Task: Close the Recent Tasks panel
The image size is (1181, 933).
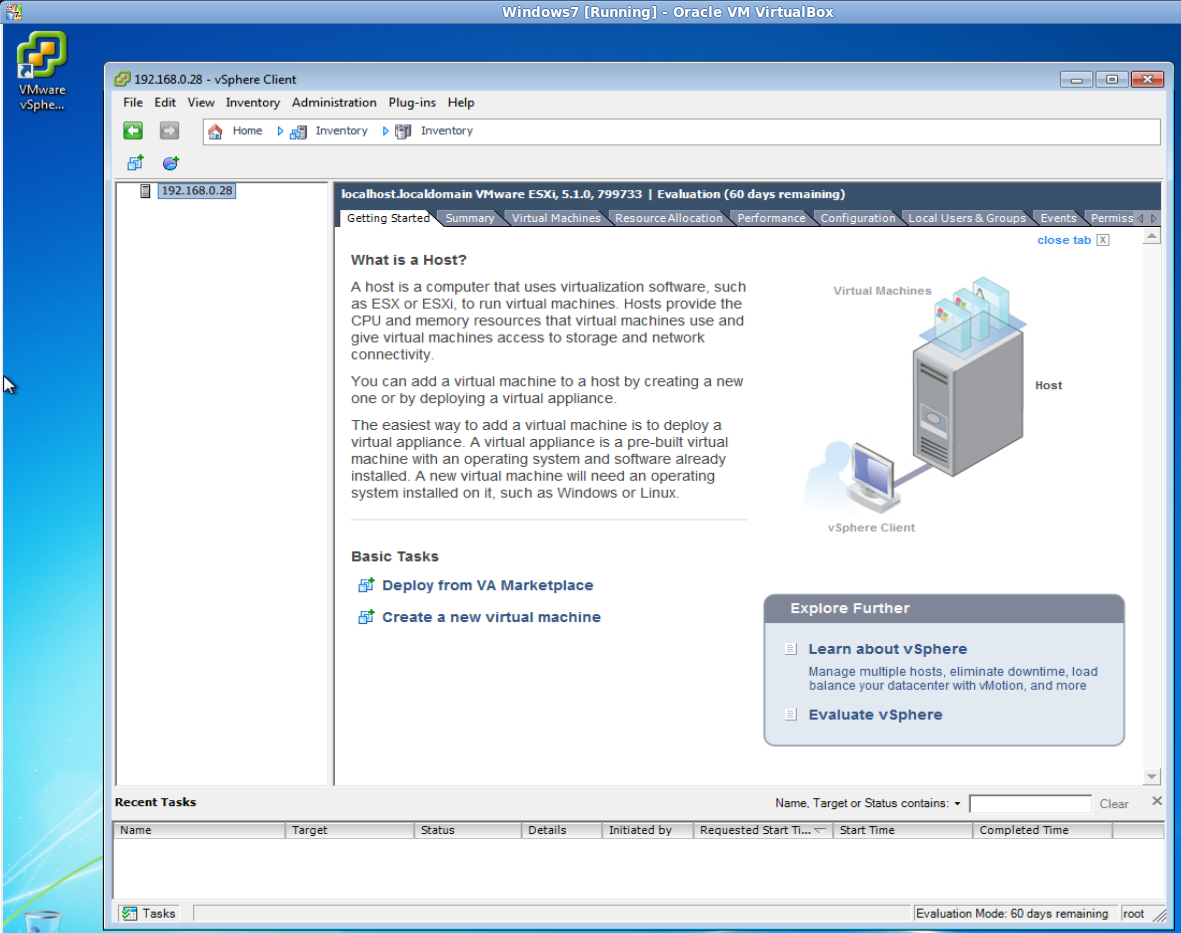Action: coord(1157,801)
